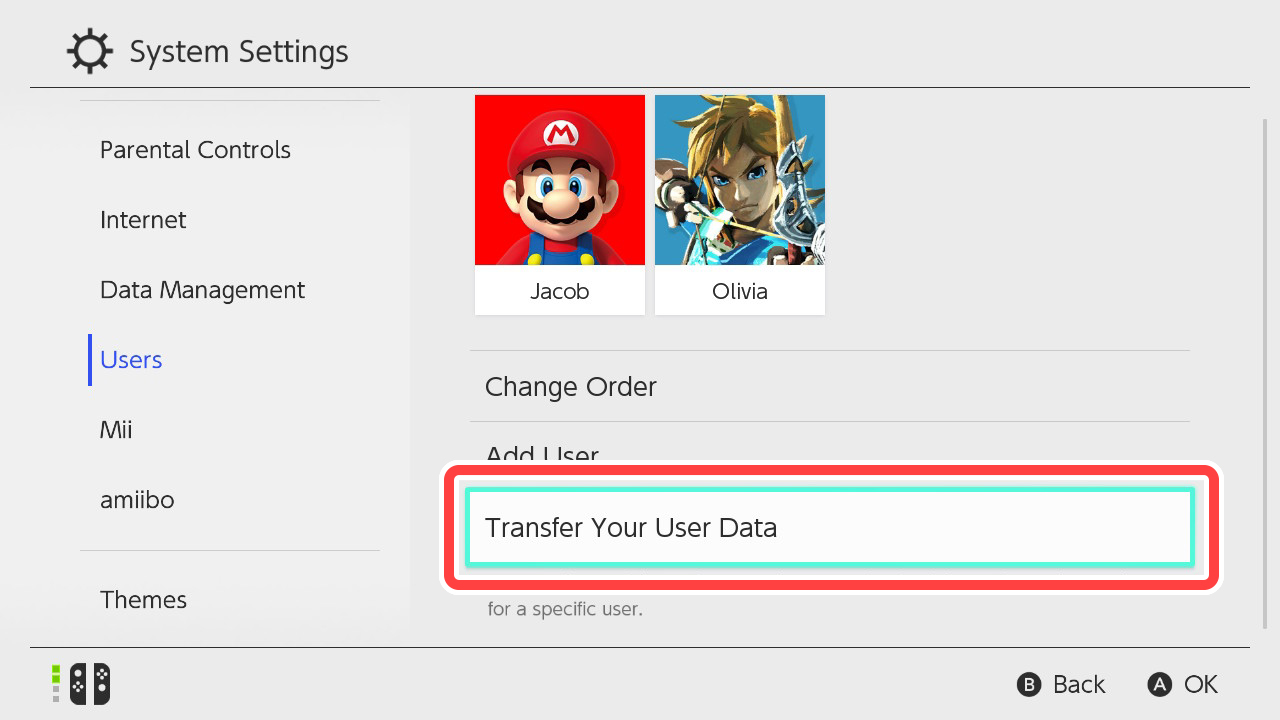
Task: Choose Change Order option
Action: click(x=830, y=386)
